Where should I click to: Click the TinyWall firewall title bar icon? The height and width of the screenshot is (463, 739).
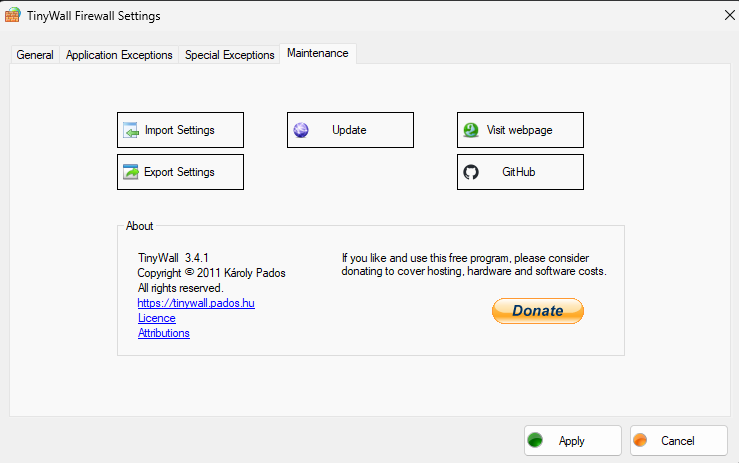[x=13, y=15]
